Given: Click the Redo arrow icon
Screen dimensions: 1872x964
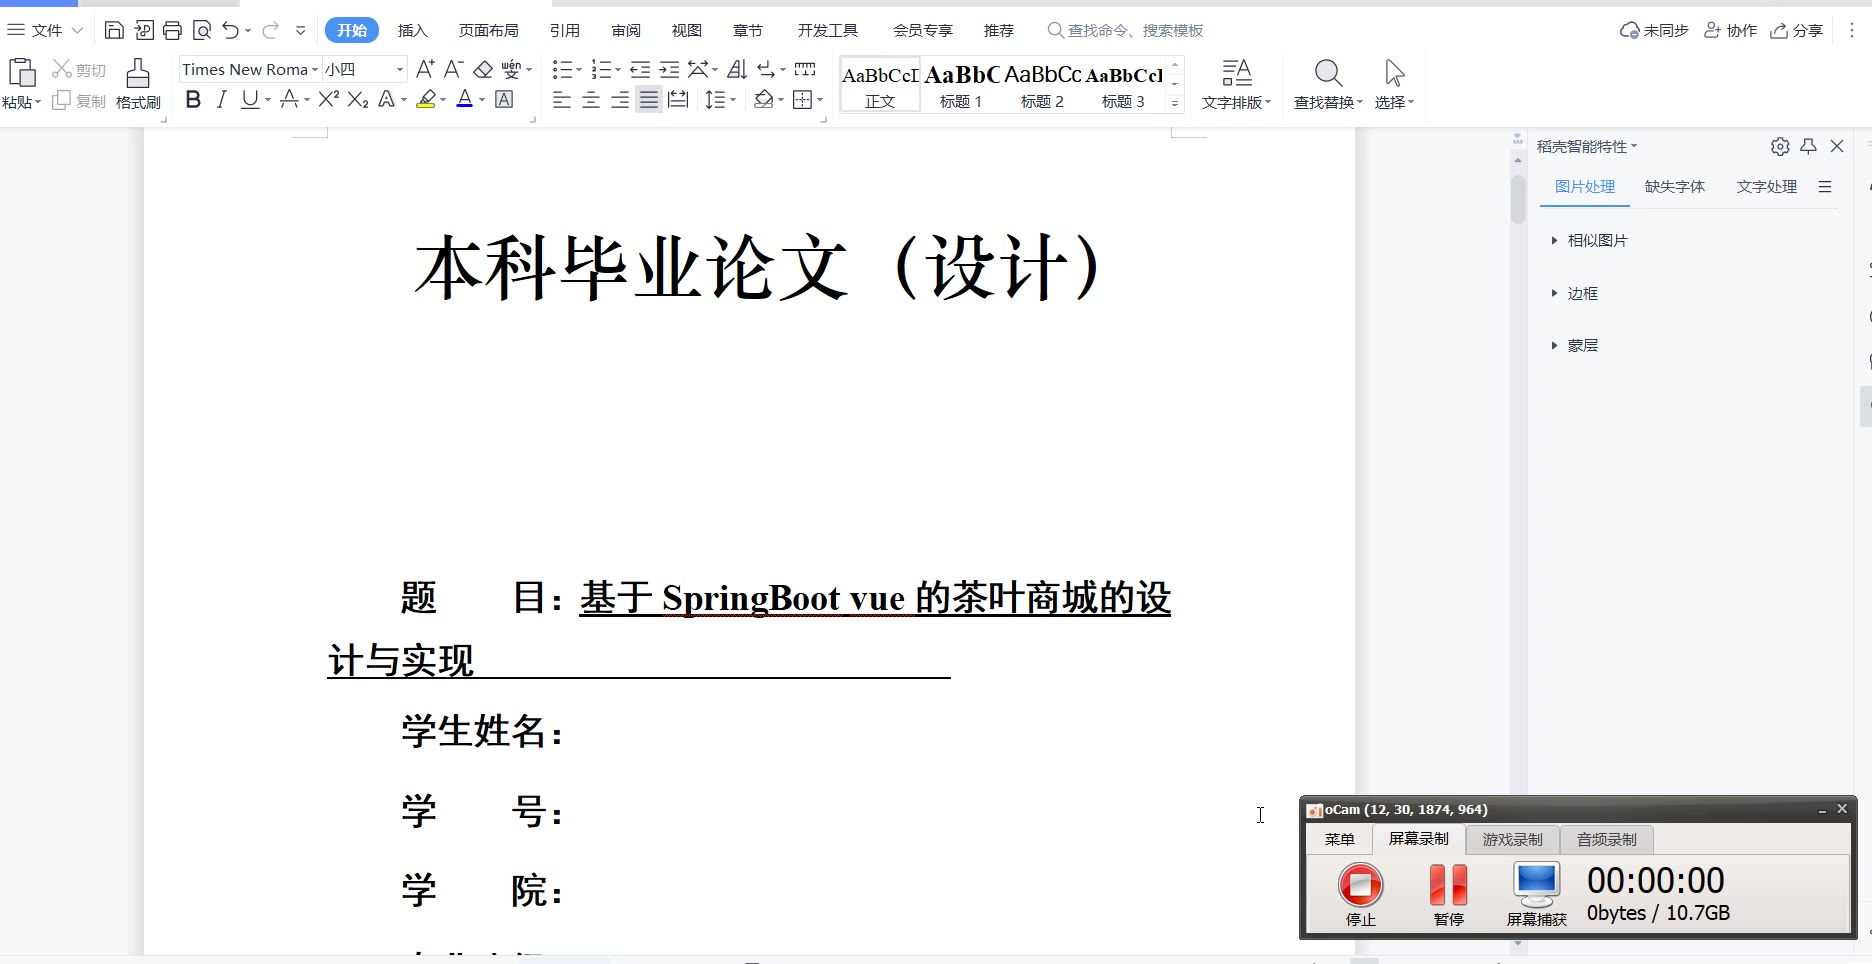Looking at the screenshot, I should click(x=270, y=30).
